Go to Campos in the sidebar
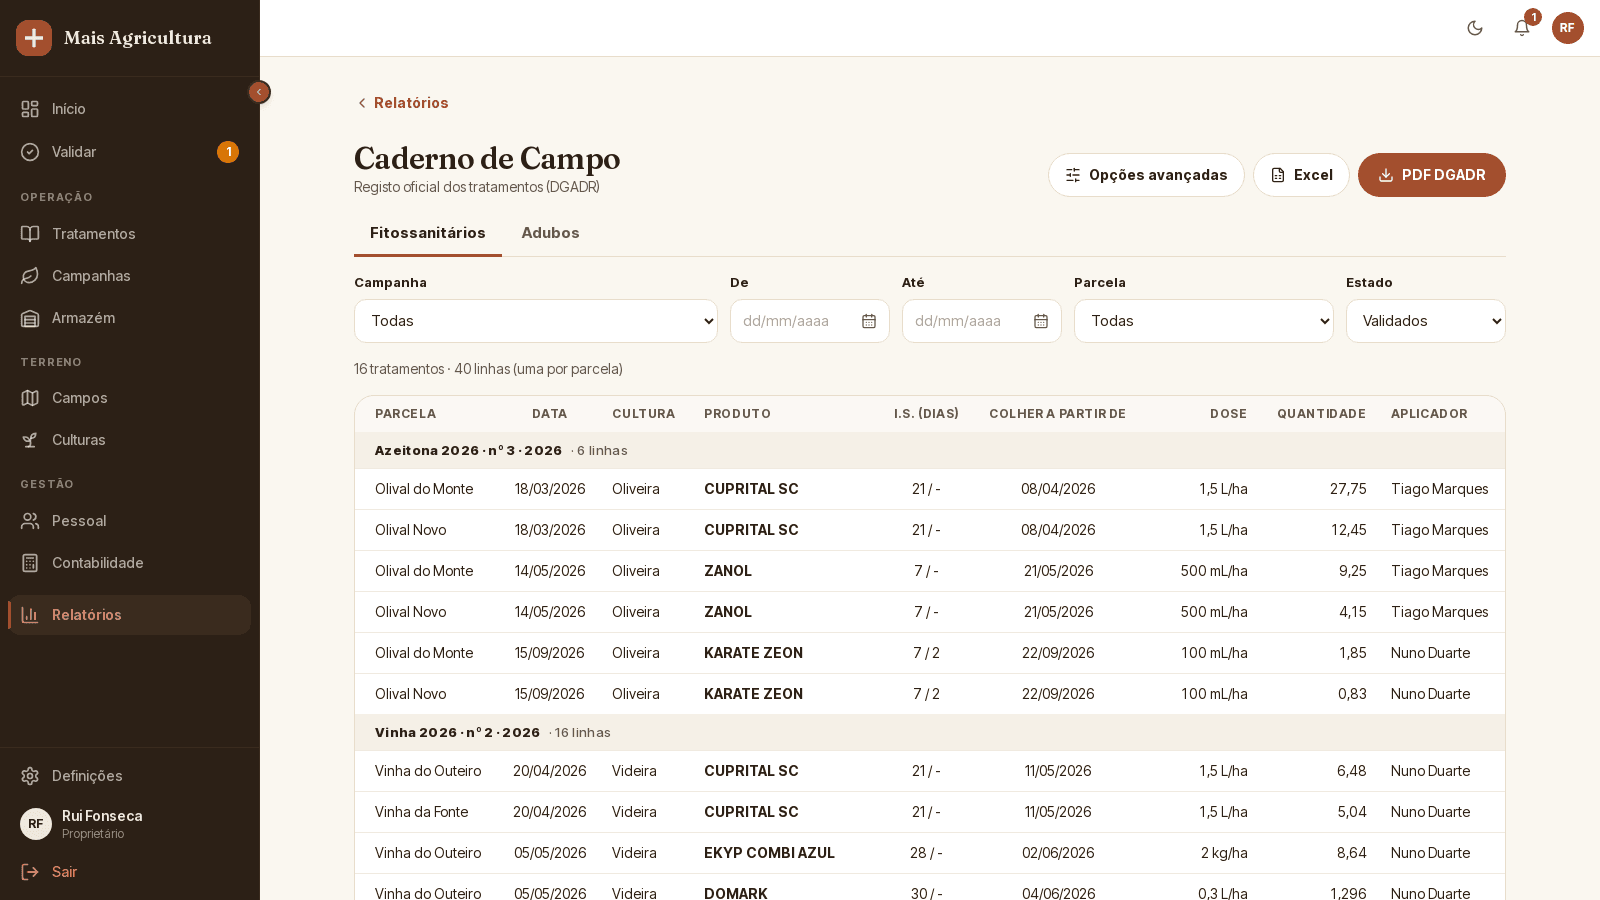The width and height of the screenshot is (1600, 900). [x=130, y=398]
